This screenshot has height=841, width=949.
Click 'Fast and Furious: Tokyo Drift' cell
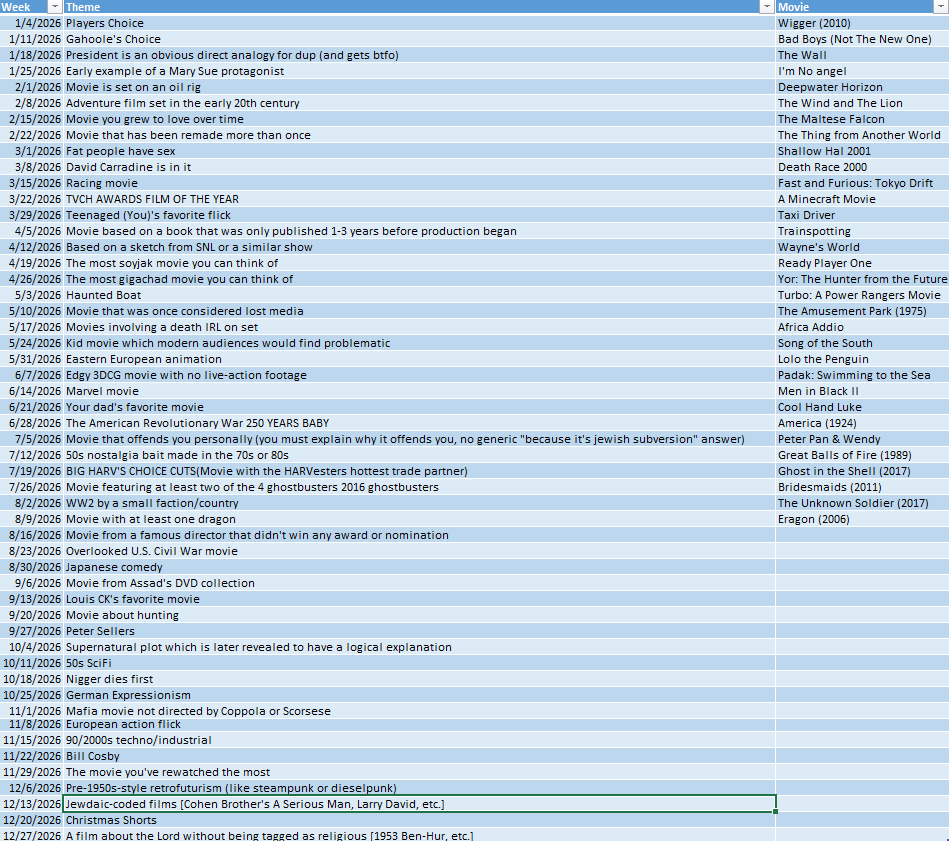coord(862,183)
